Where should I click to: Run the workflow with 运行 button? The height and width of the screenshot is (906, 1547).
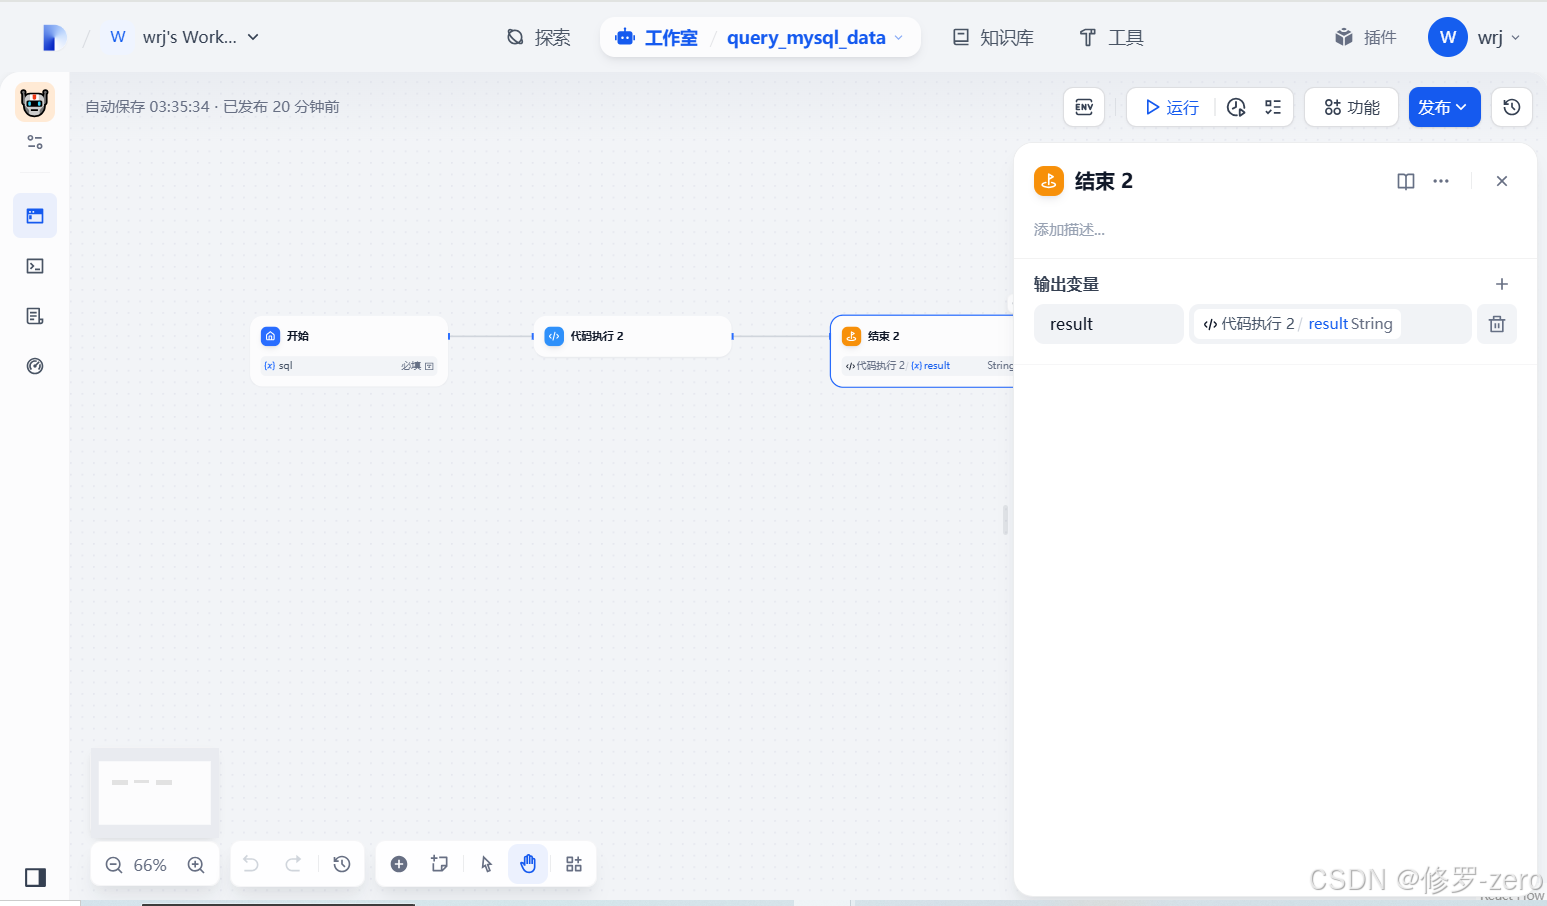click(1171, 107)
